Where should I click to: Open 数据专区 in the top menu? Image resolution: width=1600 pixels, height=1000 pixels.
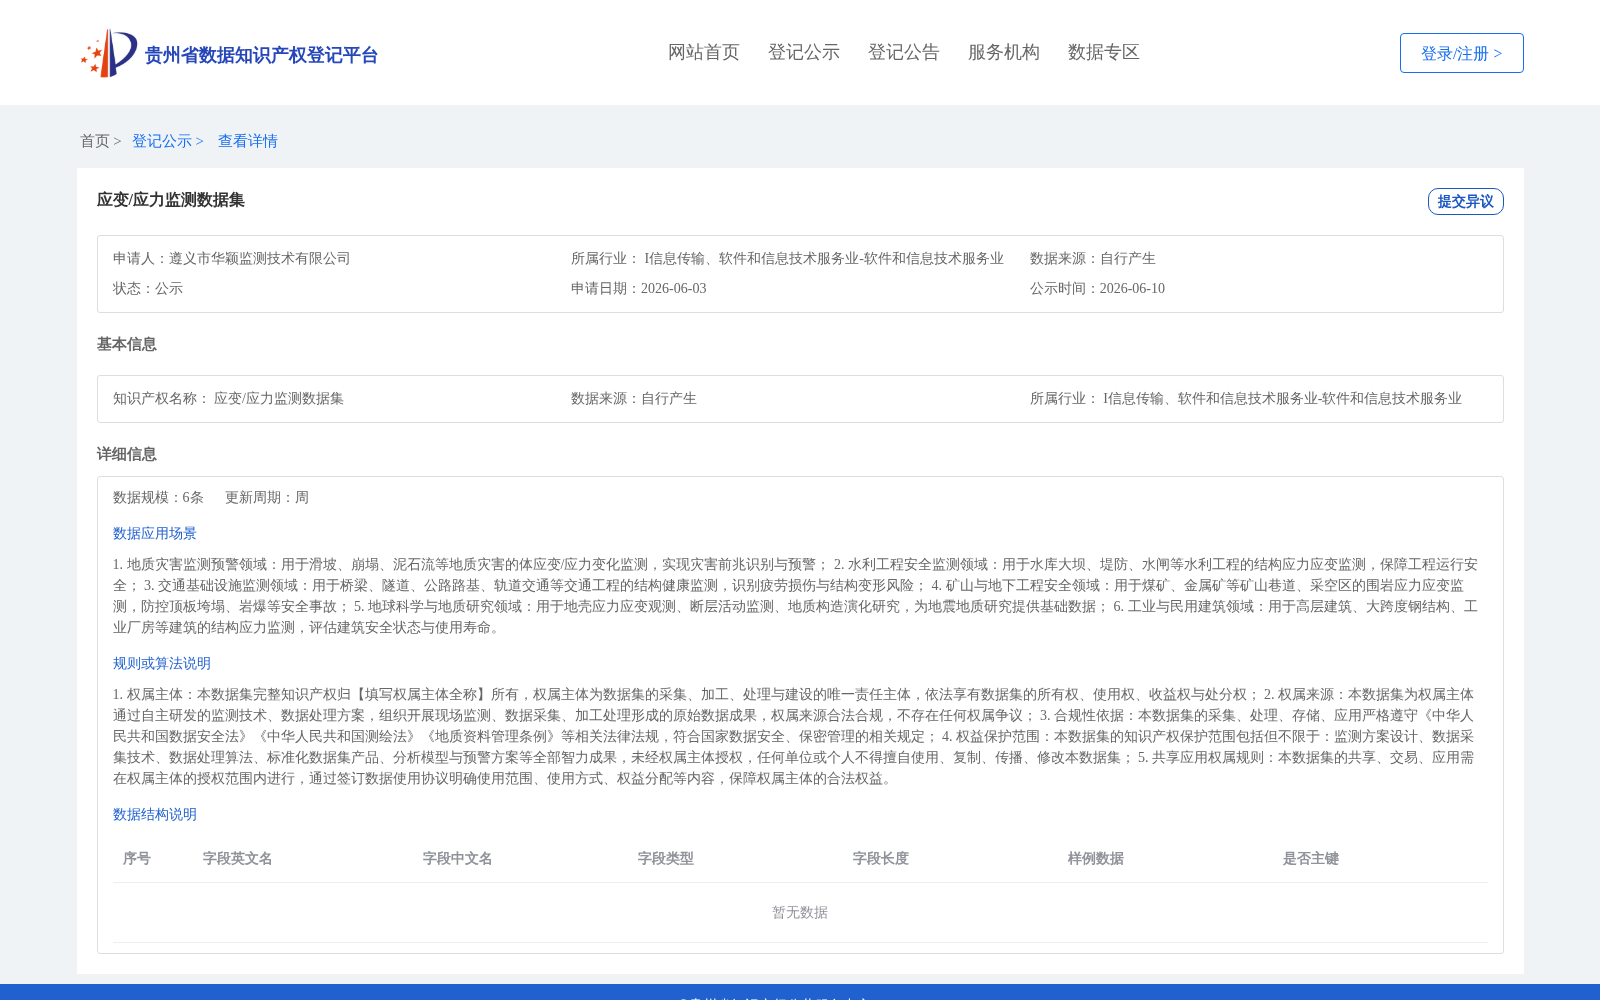coord(1104,52)
